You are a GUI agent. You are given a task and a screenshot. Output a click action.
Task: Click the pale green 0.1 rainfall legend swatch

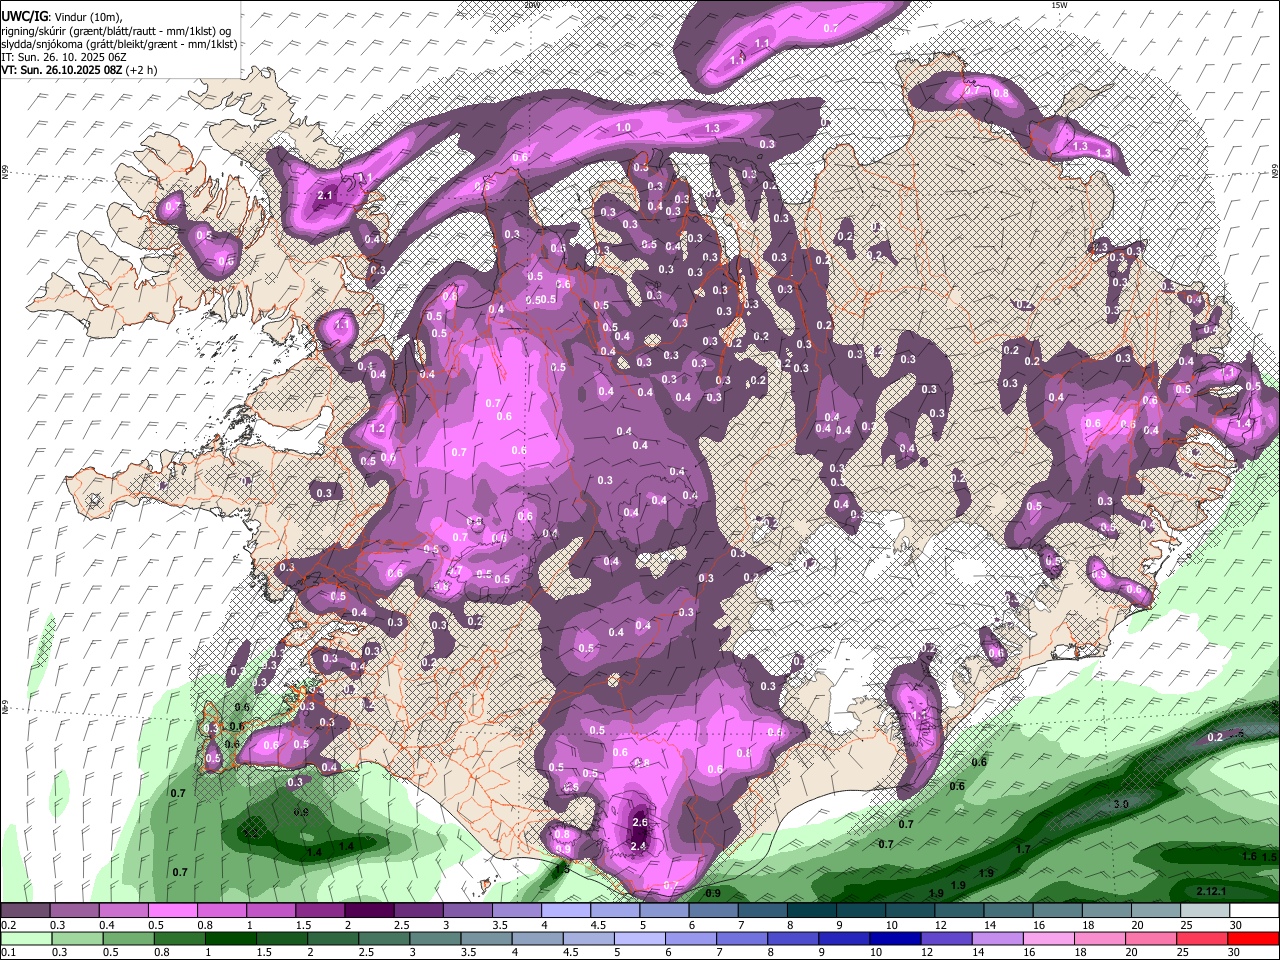(x=25, y=939)
